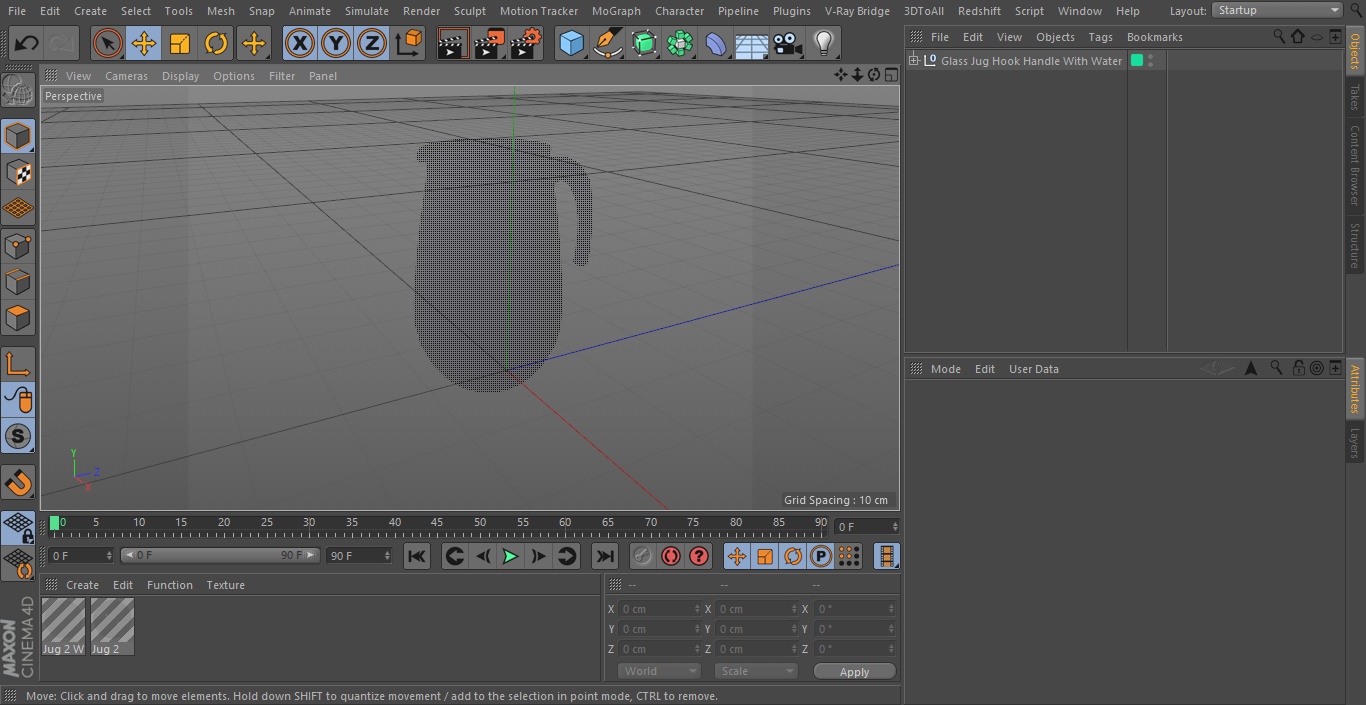Toggle the Y-axis lock
Viewport: 1366px width, 705px height.
336,43
